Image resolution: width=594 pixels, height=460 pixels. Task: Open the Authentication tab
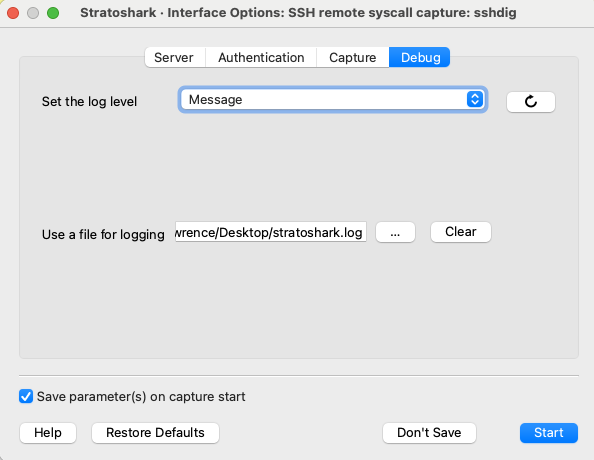(261, 58)
